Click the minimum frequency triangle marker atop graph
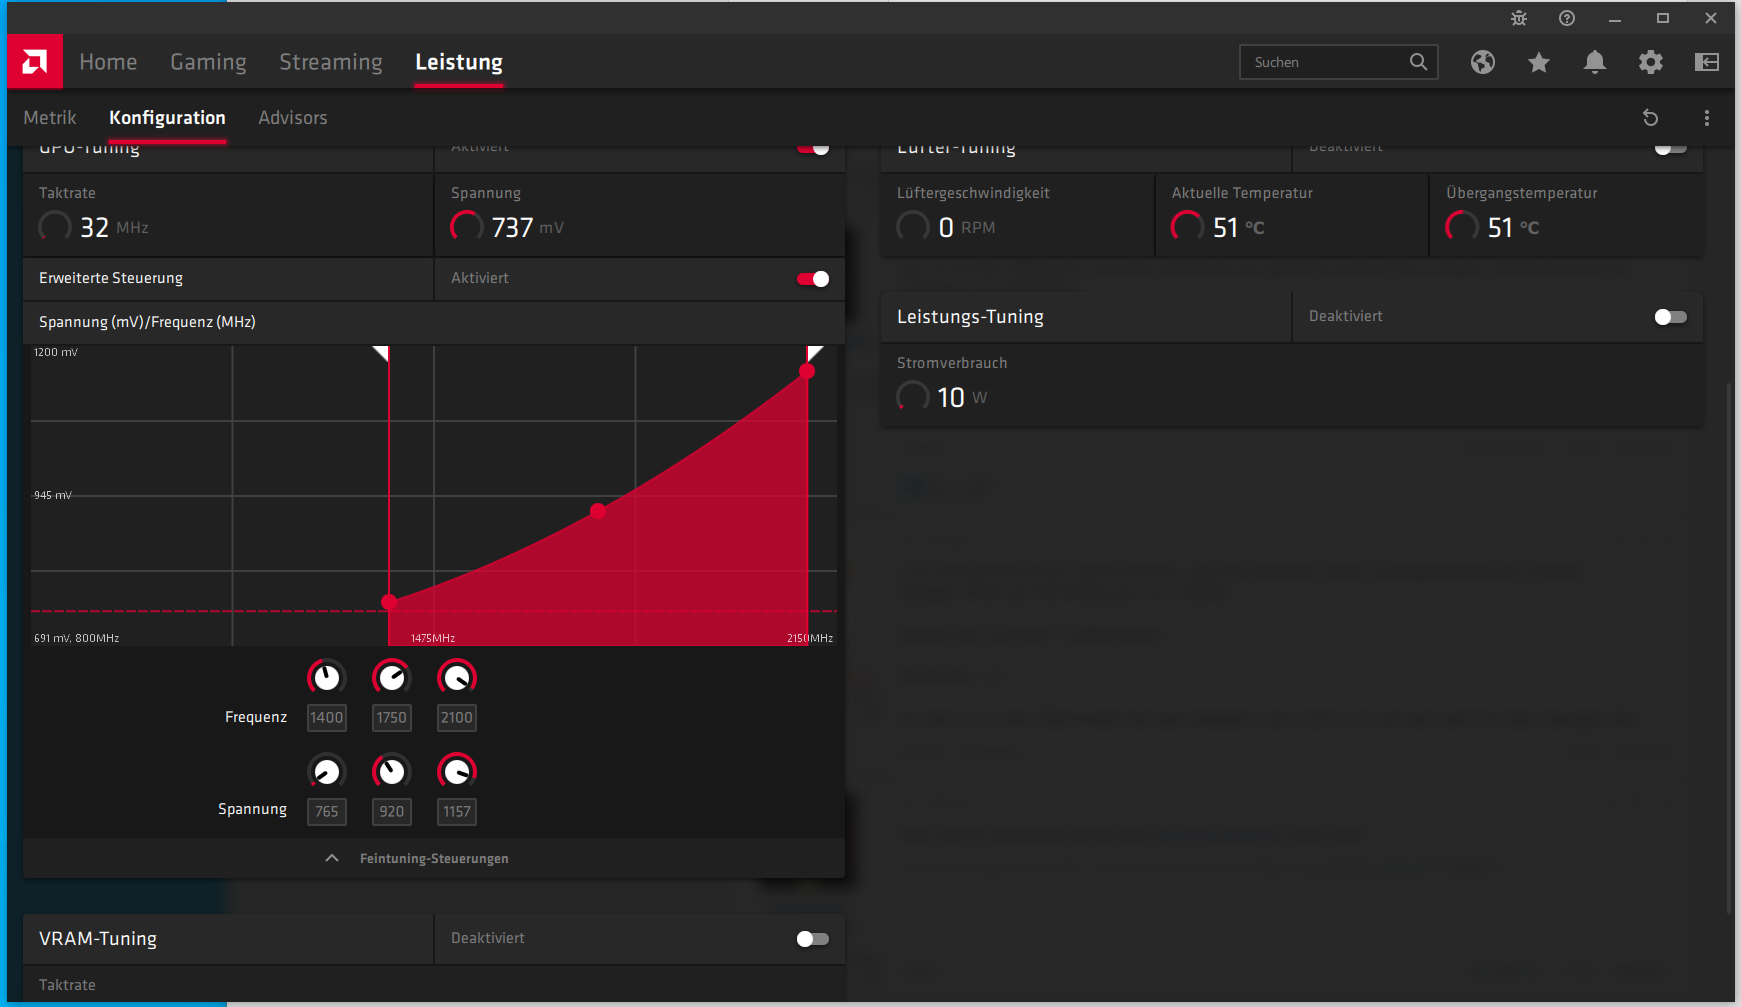 [382, 353]
